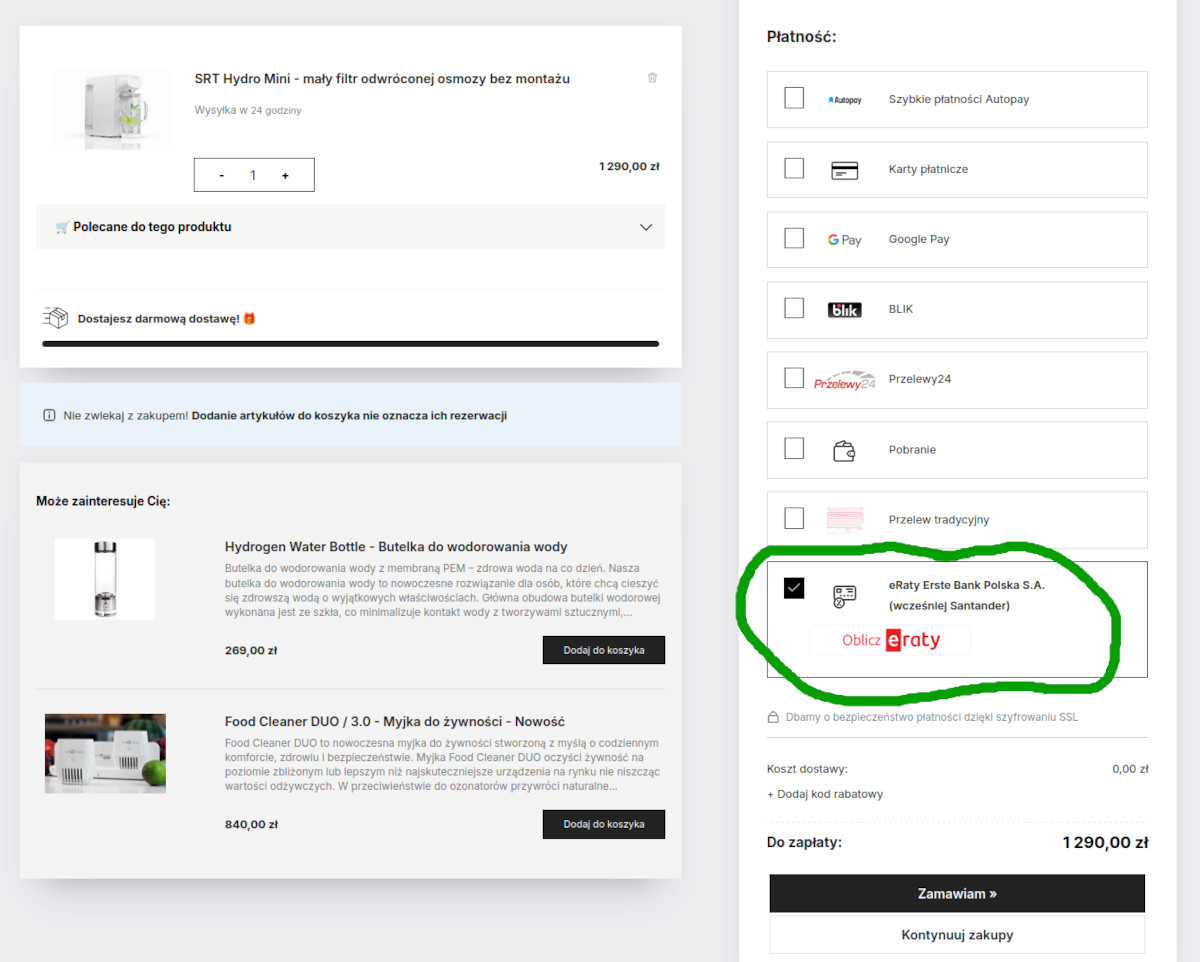Click the Food Cleaner 840,00 zł price
This screenshot has height=962, width=1200.
point(251,825)
